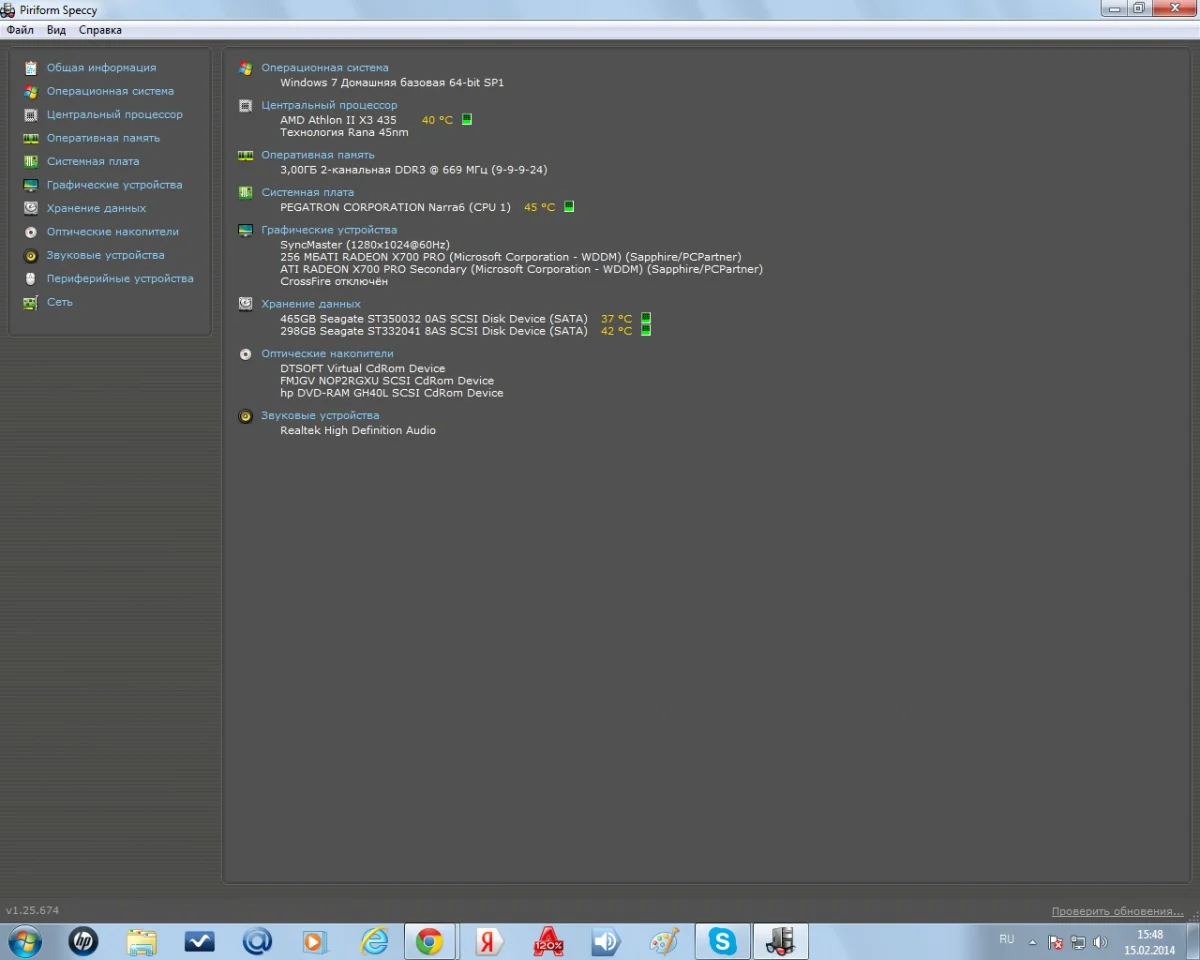Open the Оптические накопители heading in the summary panel
The height and width of the screenshot is (960, 1200).
pyautogui.click(x=327, y=354)
